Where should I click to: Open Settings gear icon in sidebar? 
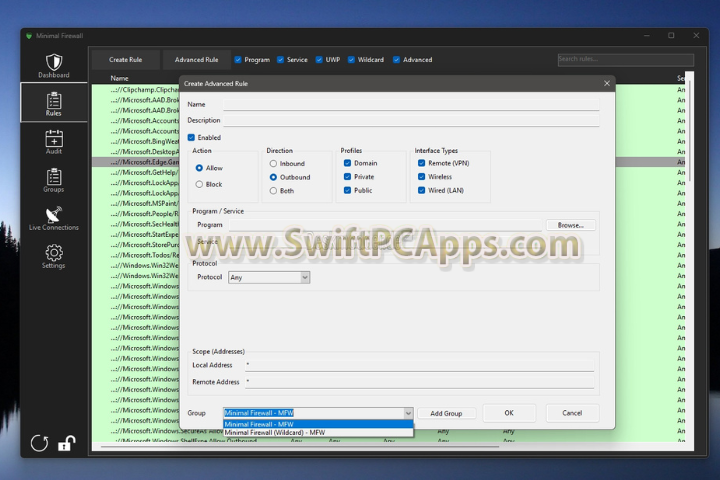click(54, 253)
